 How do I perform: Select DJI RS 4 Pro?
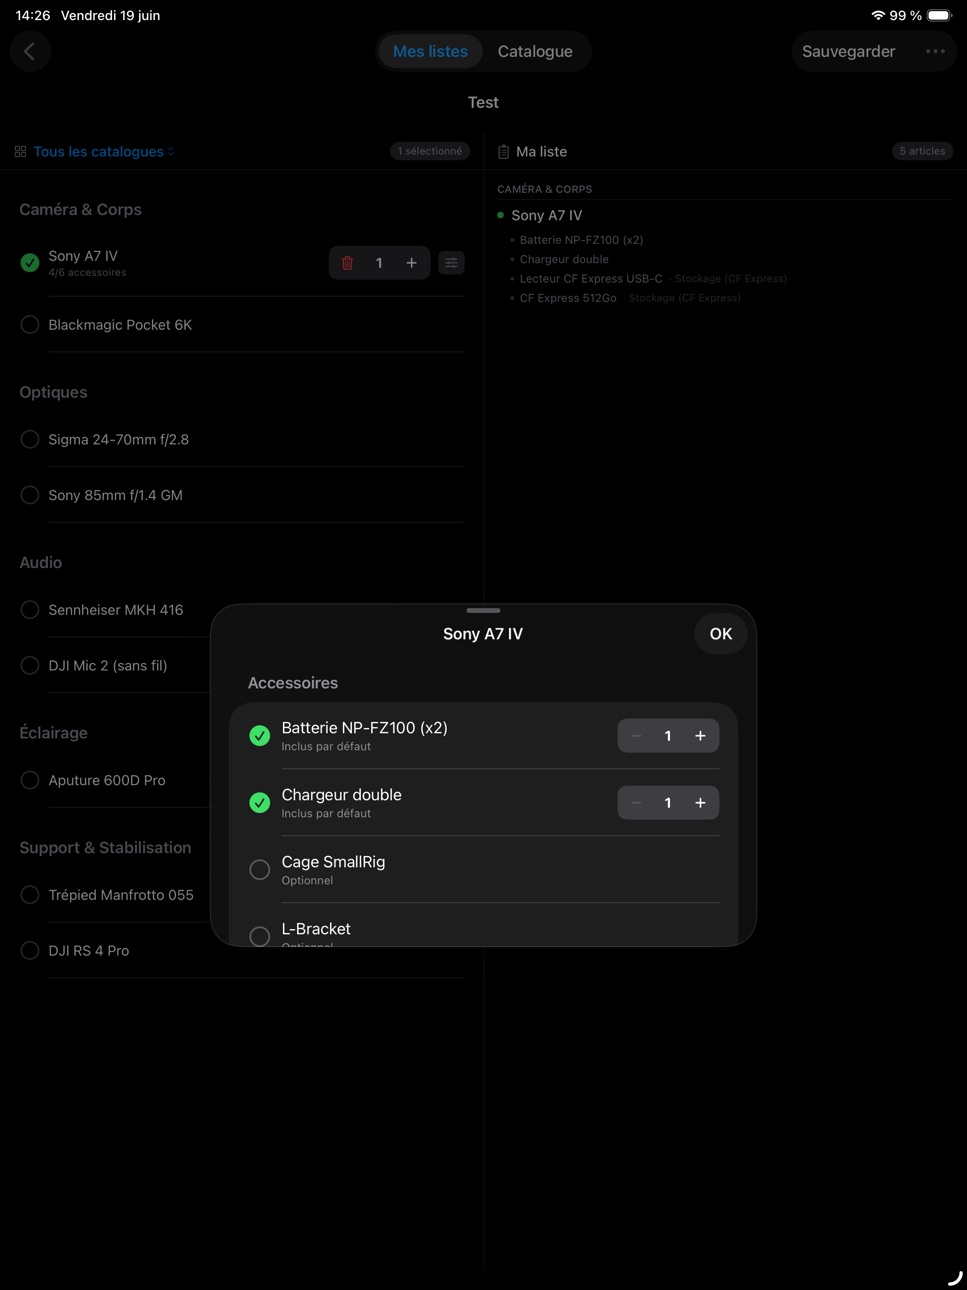(30, 951)
